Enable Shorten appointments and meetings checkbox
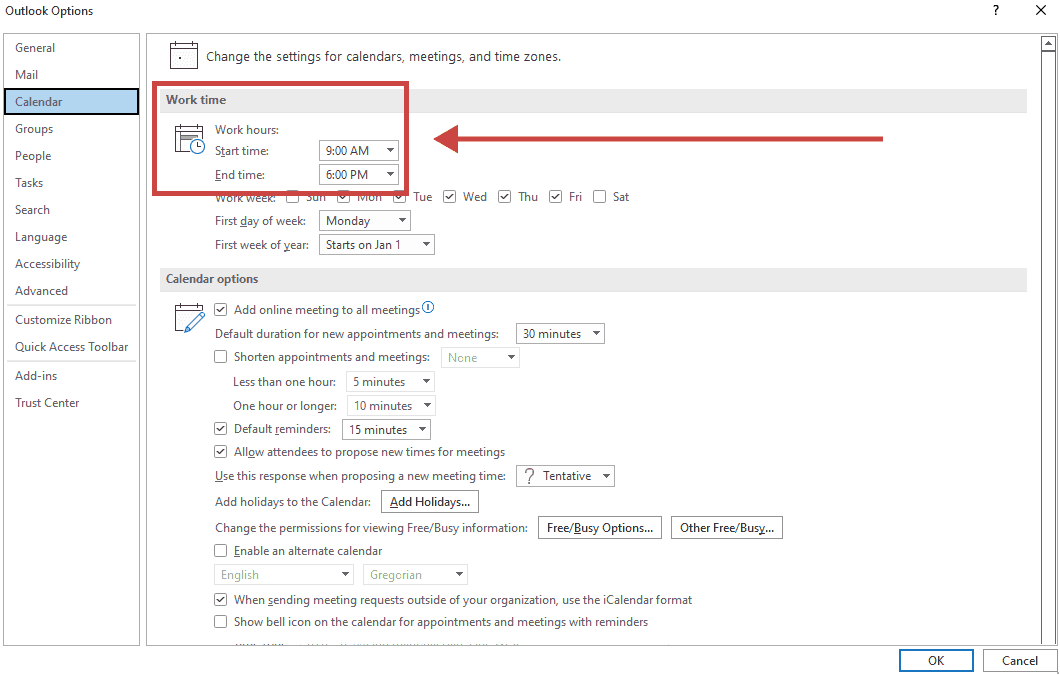Image resolution: width=1060 pixels, height=675 pixels. [220, 357]
